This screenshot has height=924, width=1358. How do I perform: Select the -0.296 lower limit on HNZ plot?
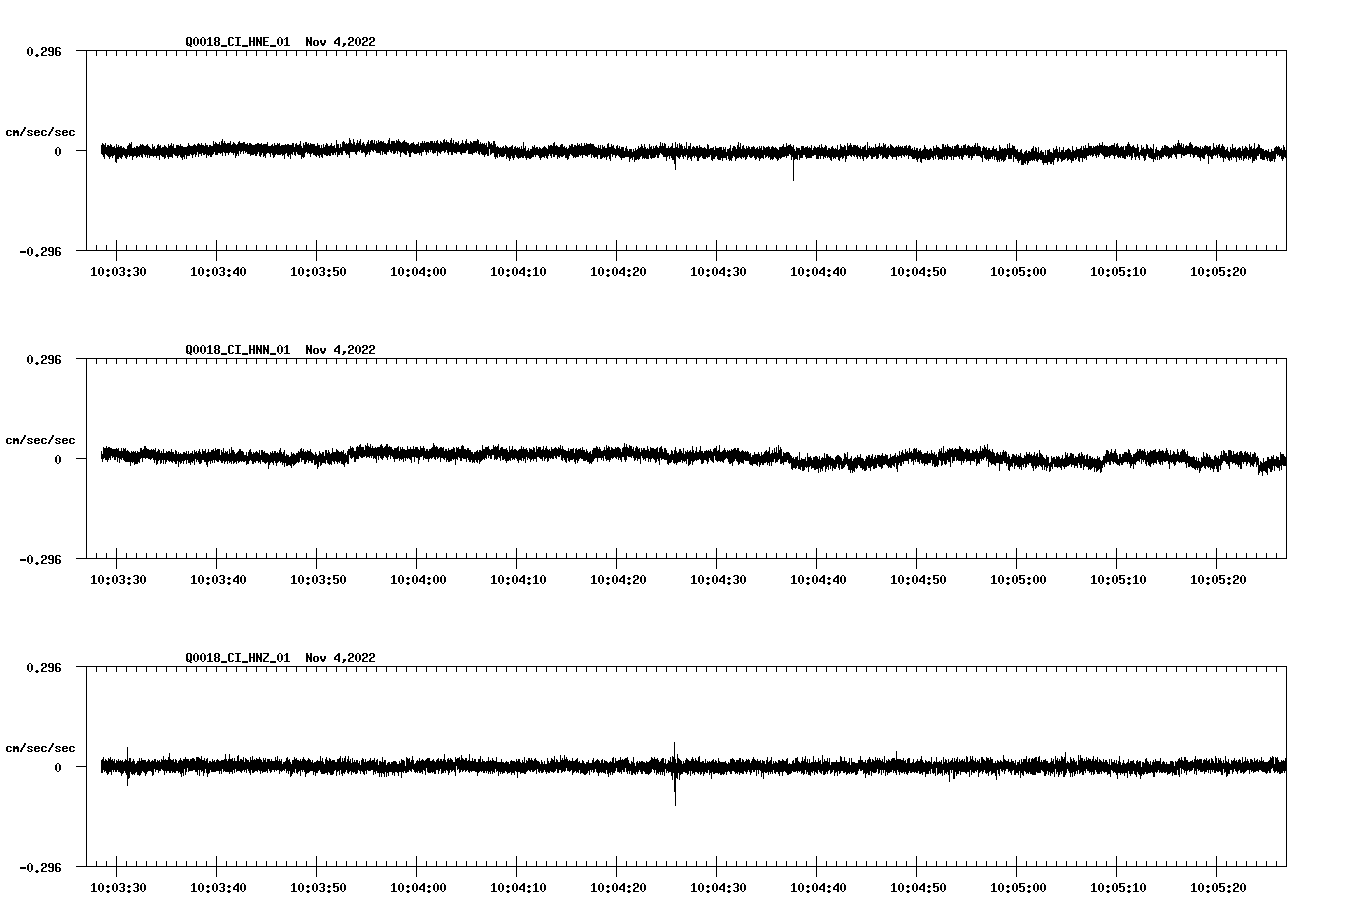pos(40,867)
